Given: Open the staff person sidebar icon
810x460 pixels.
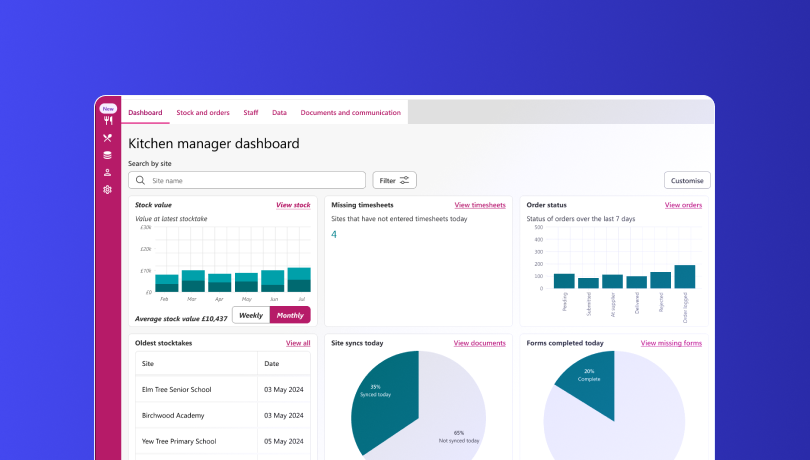Looking at the screenshot, I should 108,172.
